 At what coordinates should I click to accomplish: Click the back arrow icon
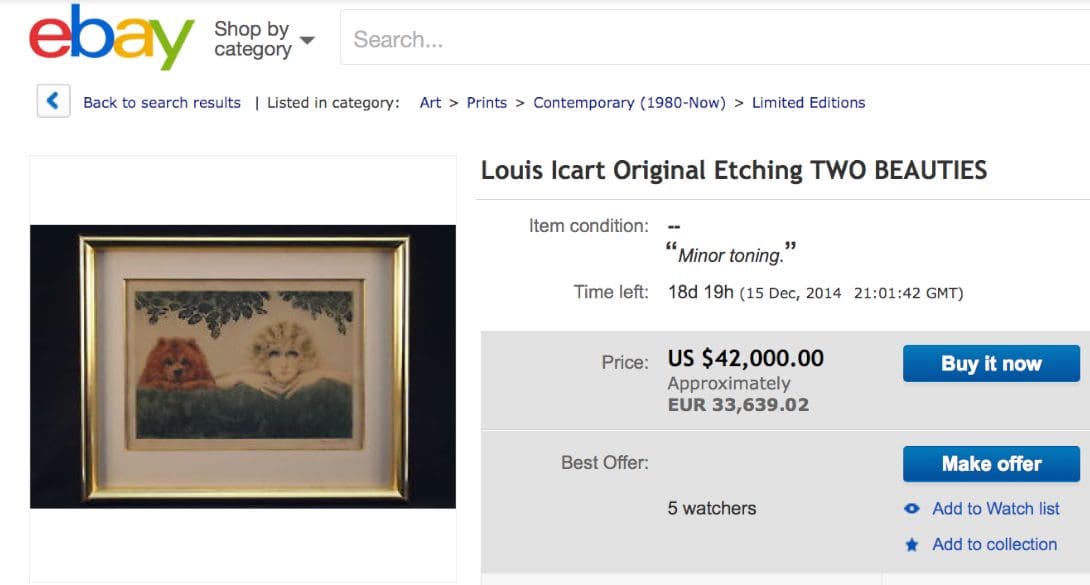(x=53, y=101)
